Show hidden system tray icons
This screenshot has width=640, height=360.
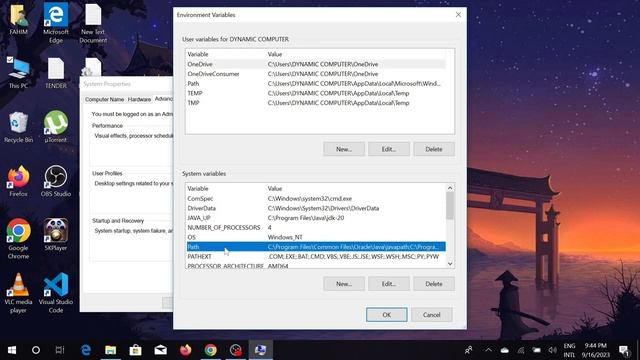click(x=489, y=350)
